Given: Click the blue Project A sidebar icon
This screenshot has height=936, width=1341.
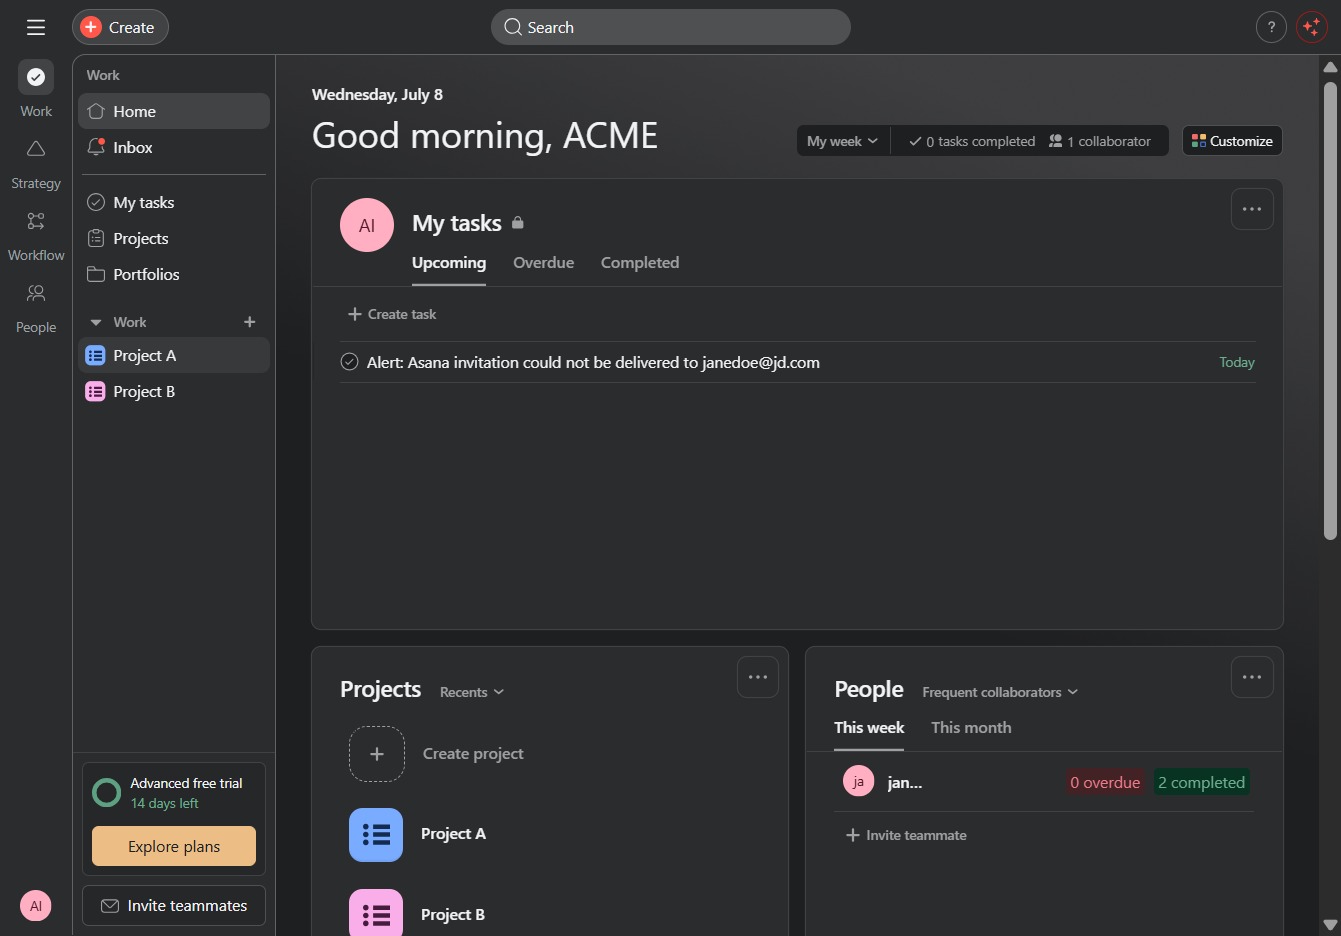Looking at the screenshot, I should [x=95, y=355].
